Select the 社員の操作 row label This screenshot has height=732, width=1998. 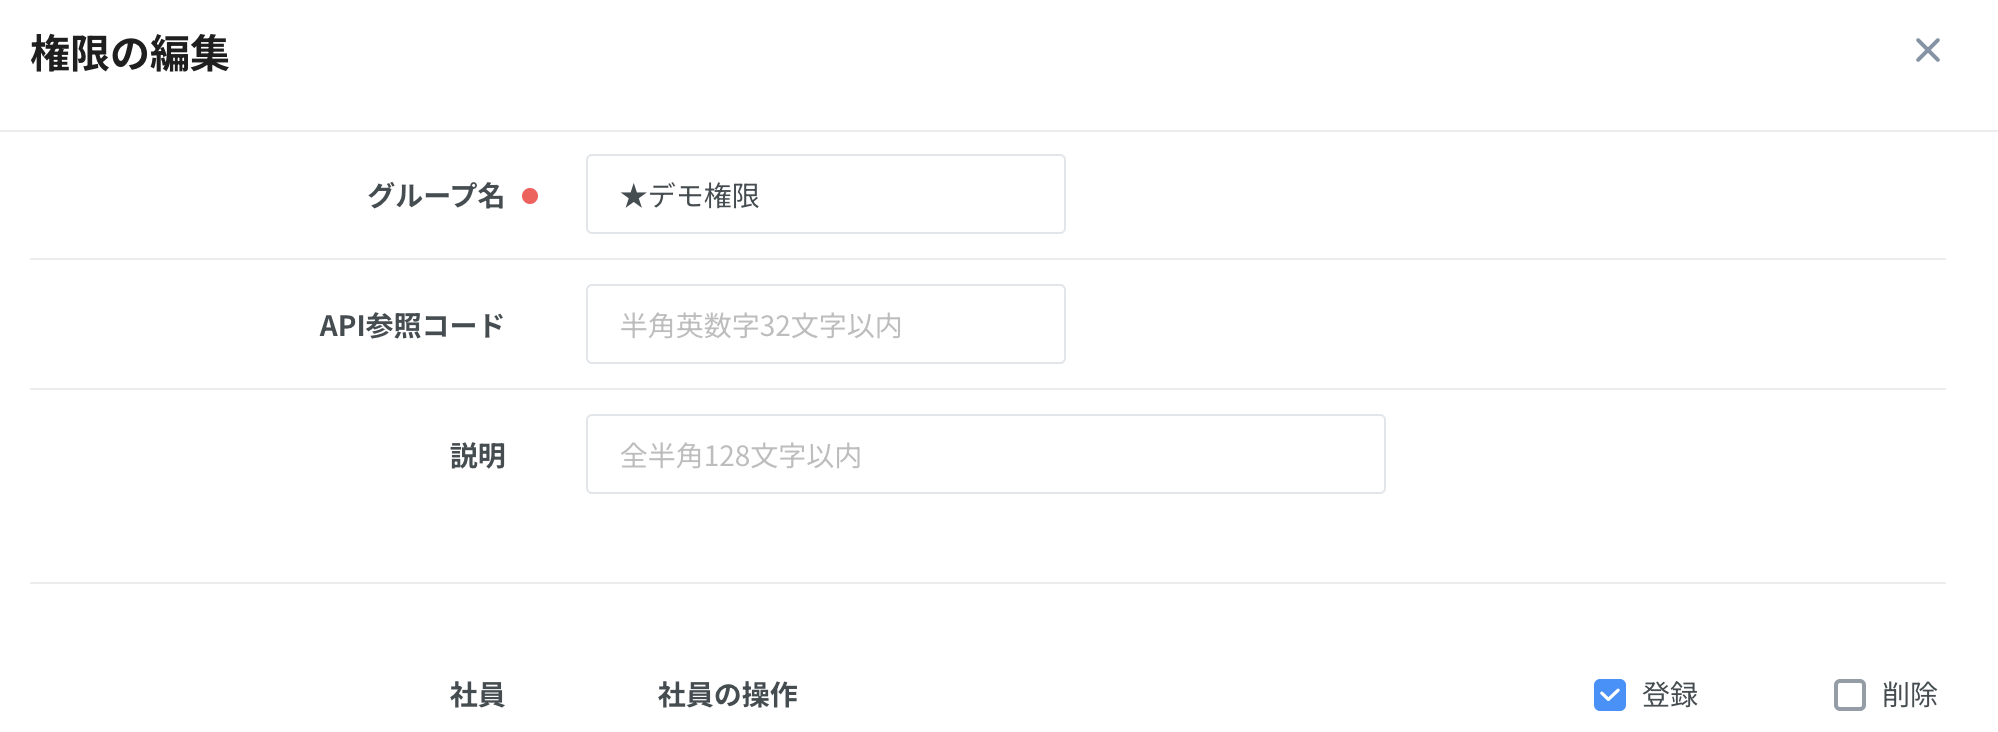727,695
